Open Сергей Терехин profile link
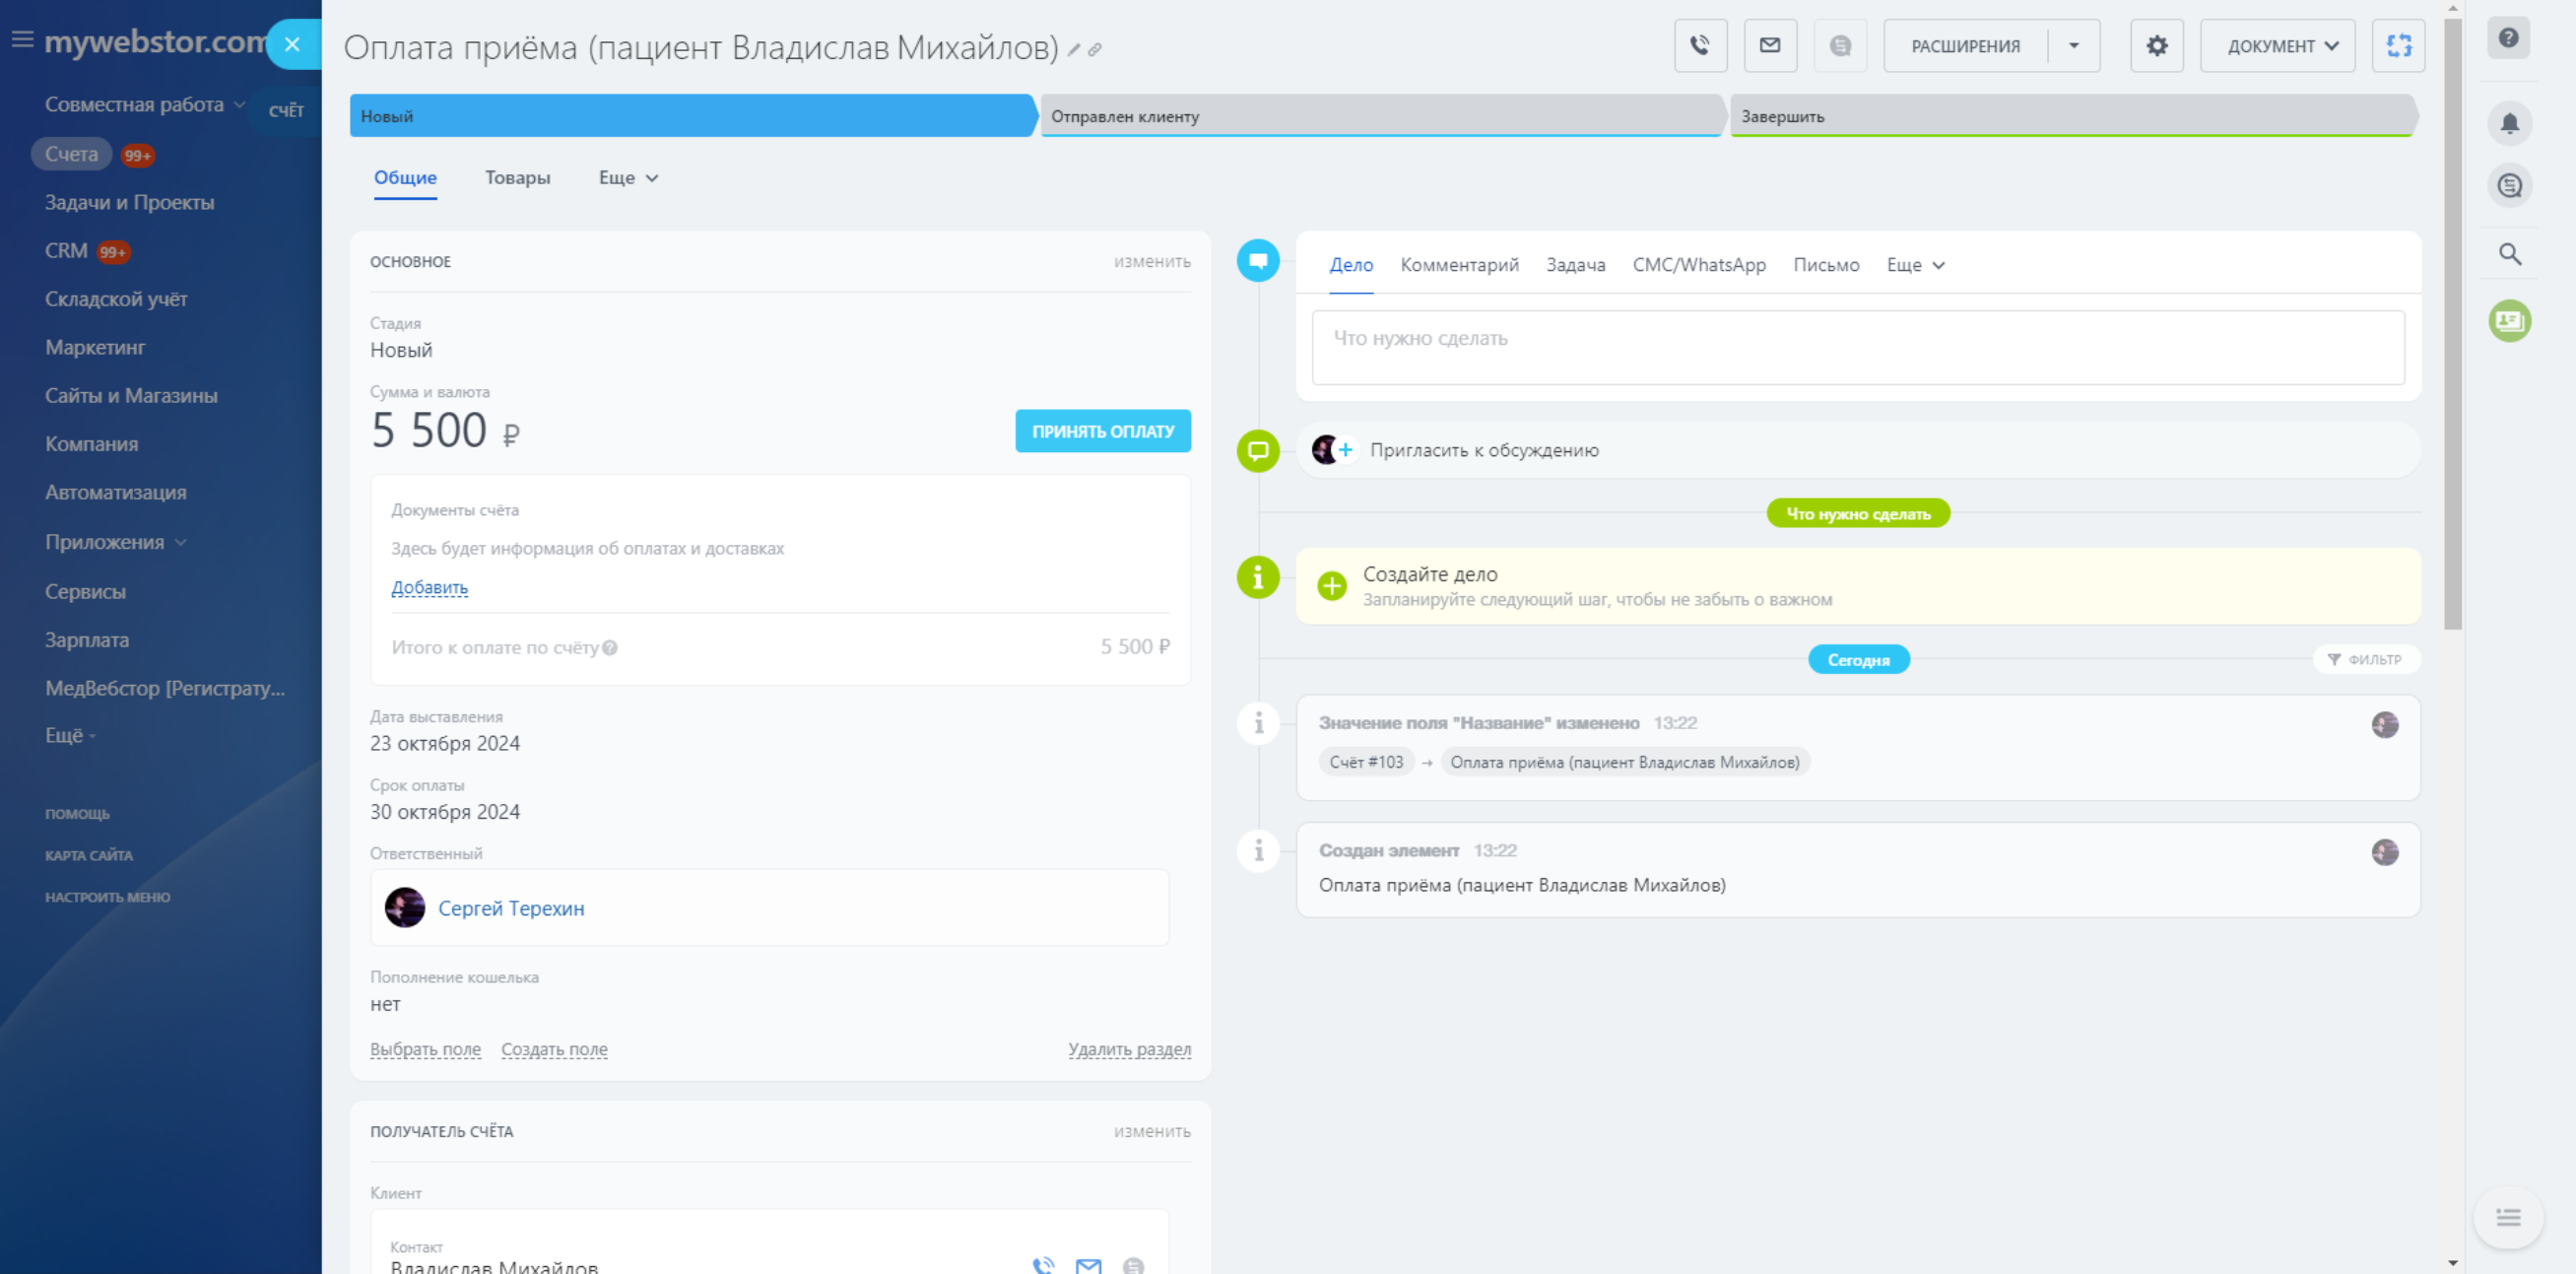 tap(511, 909)
